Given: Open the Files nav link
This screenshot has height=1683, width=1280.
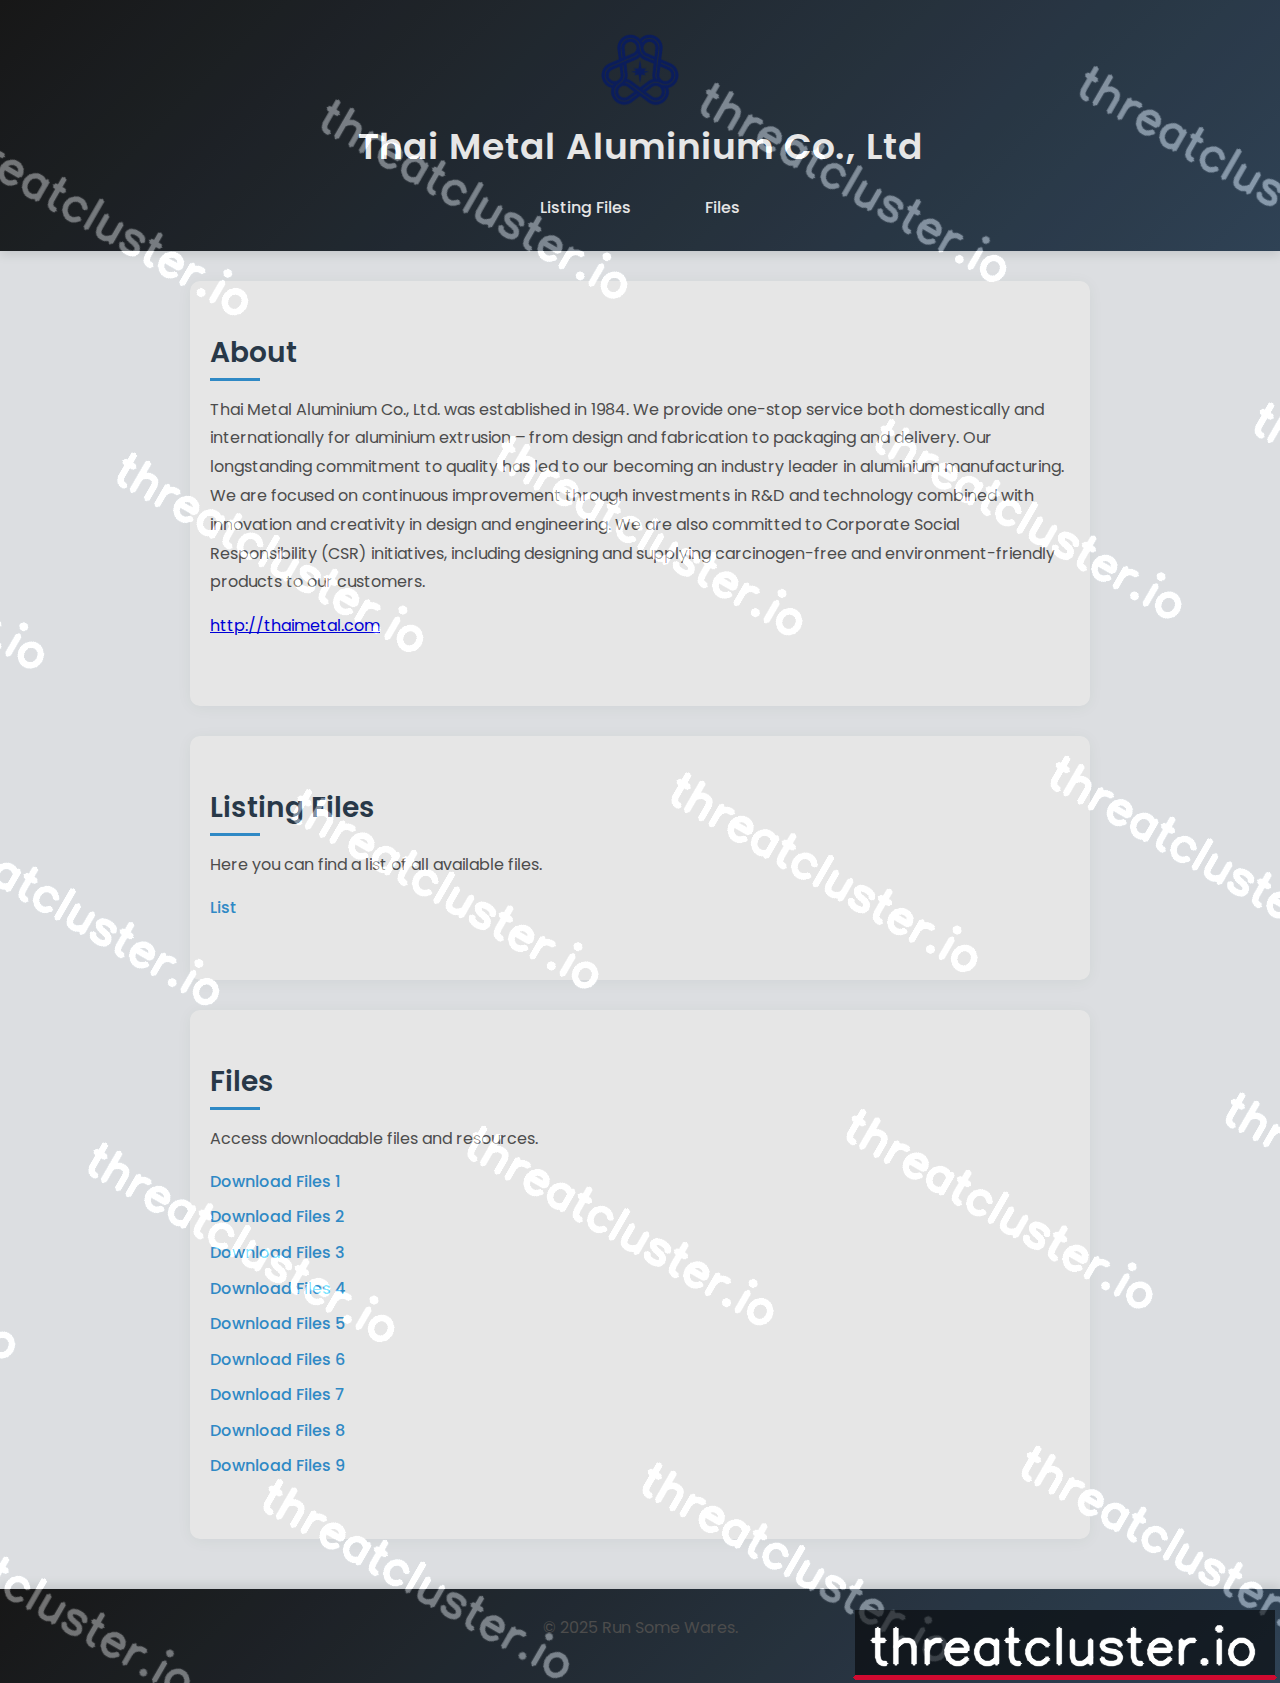Looking at the screenshot, I should 722,207.
